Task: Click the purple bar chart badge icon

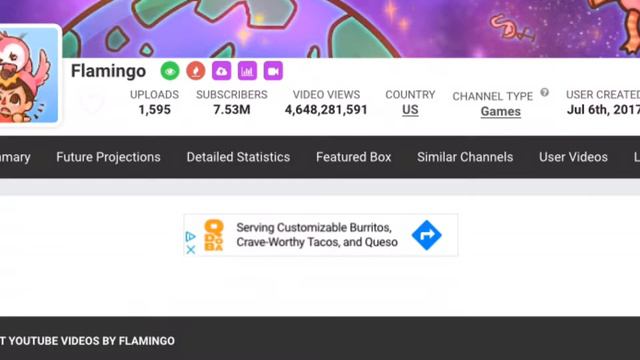Action: click(247, 71)
